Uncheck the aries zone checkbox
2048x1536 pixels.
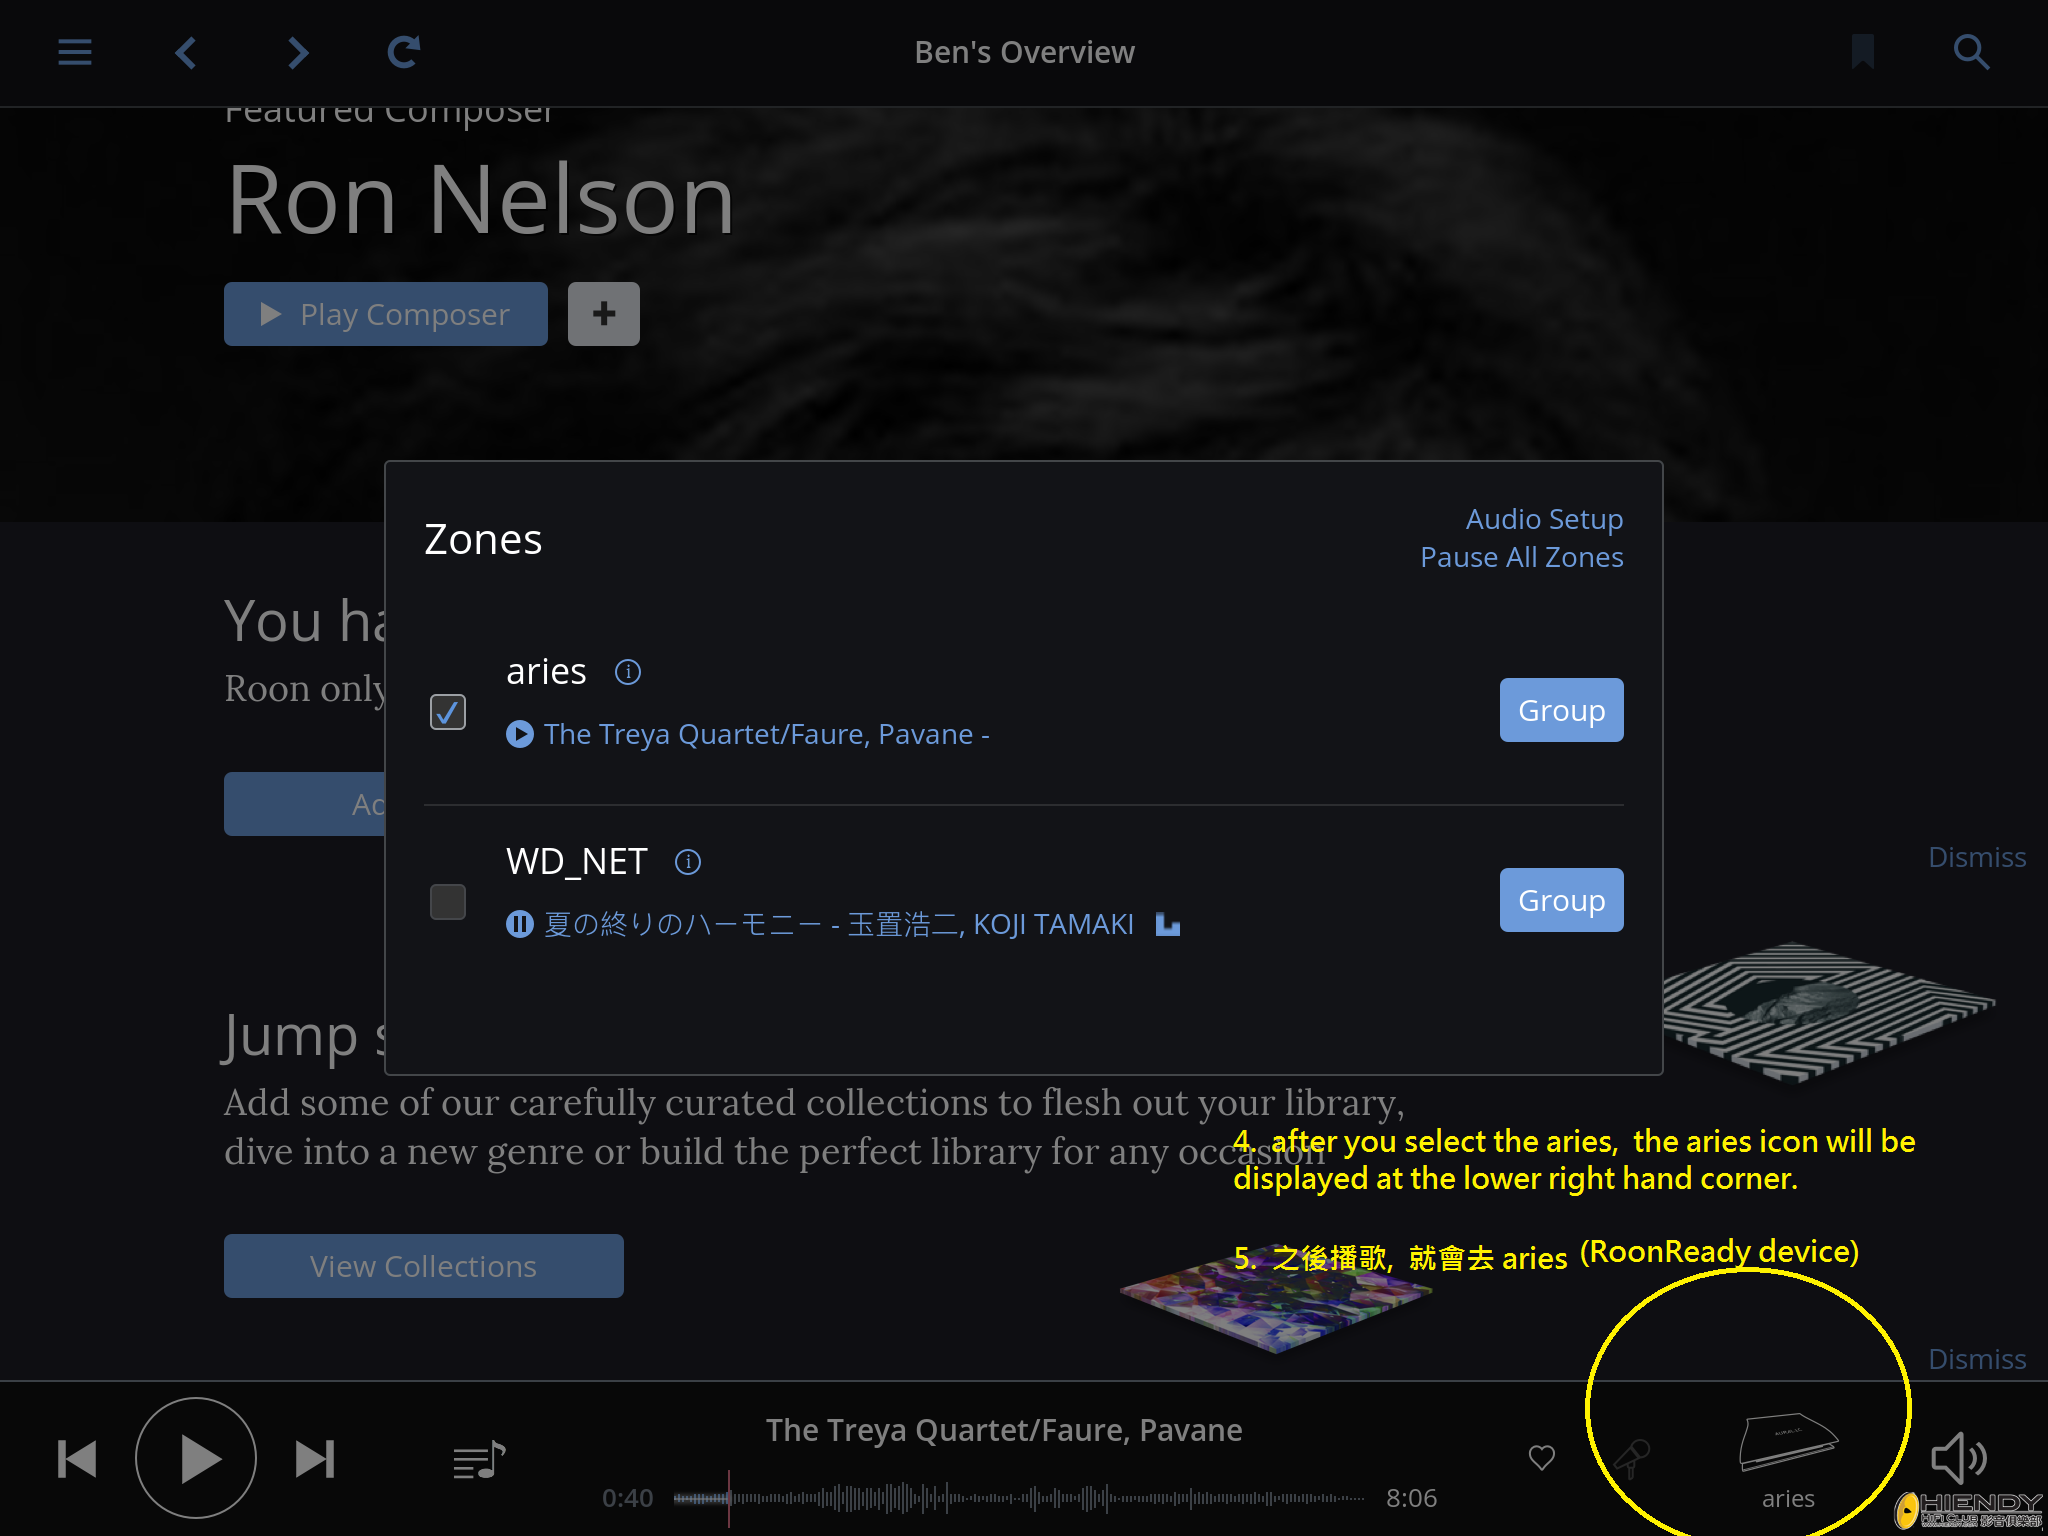(x=448, y=712)
